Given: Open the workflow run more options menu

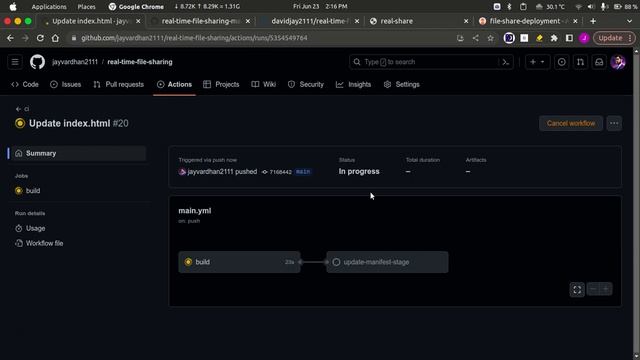Looking at the screenshot, I should pos(614,123).
